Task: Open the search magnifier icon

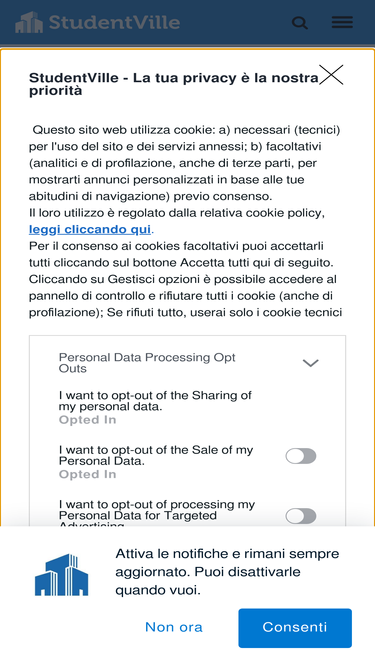Action: pyautogui.click(x=300, y=23)
